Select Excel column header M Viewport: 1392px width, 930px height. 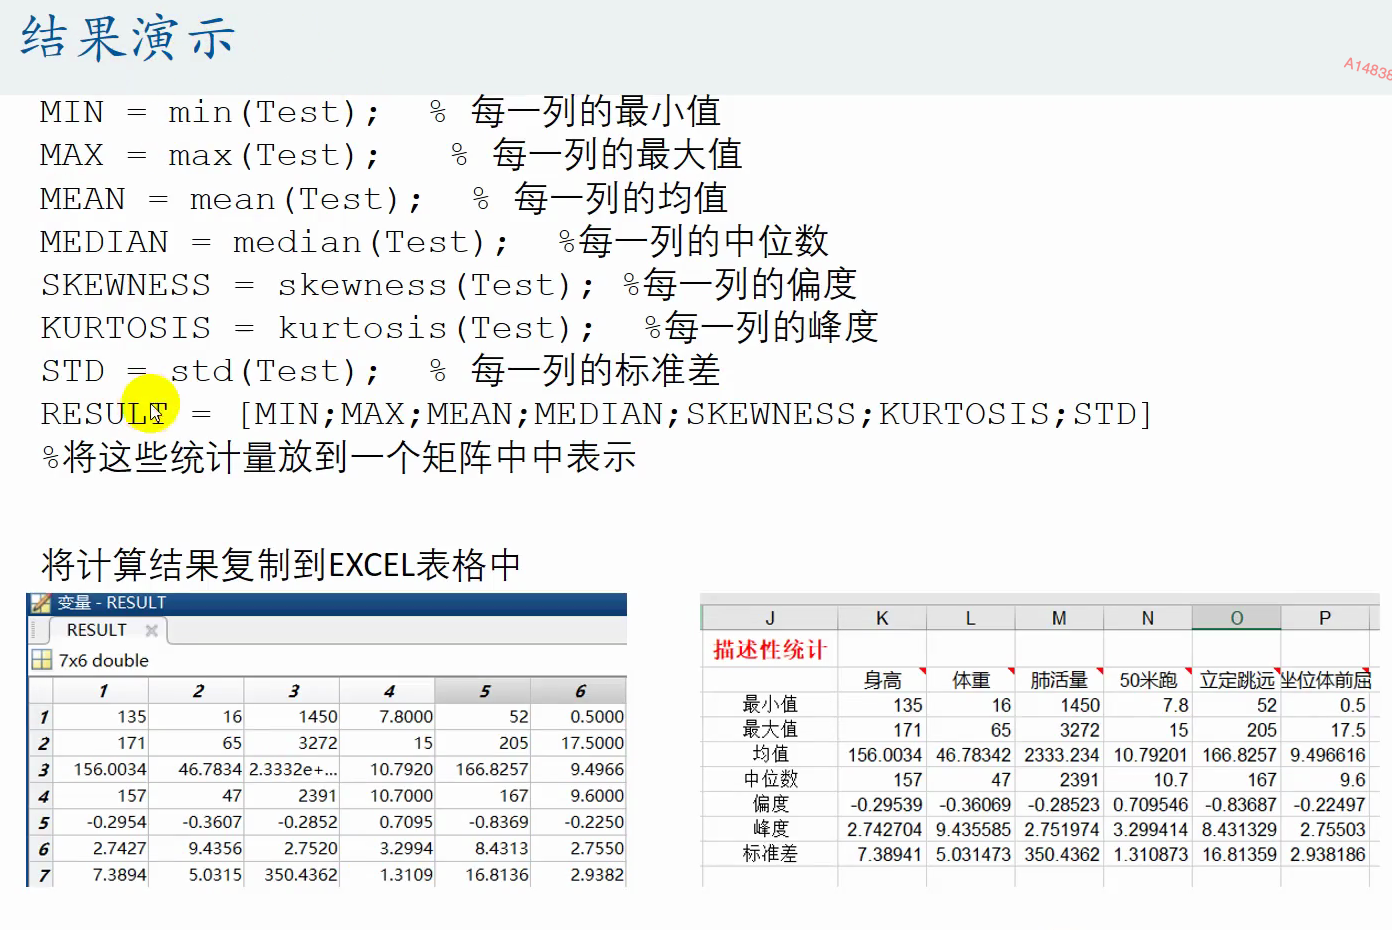[1059, 618]
